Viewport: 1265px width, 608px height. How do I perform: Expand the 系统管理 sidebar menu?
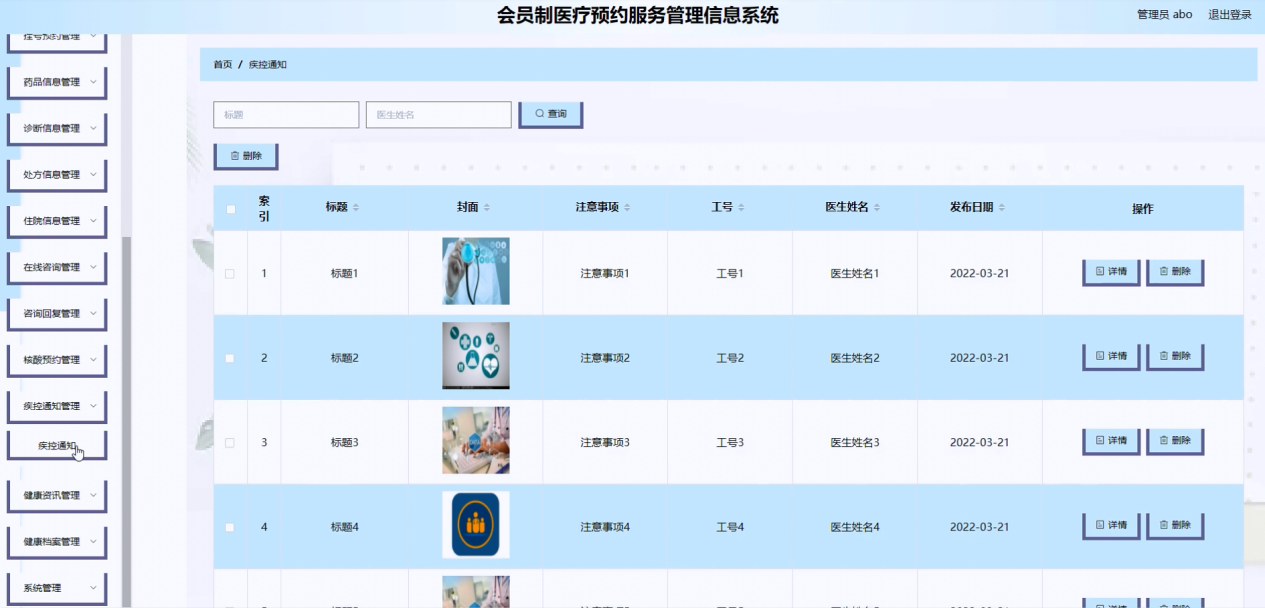57,588
